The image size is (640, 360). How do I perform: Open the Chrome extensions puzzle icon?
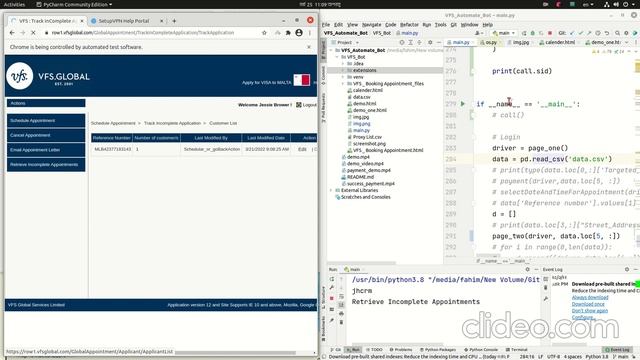(x=288, y=33)
